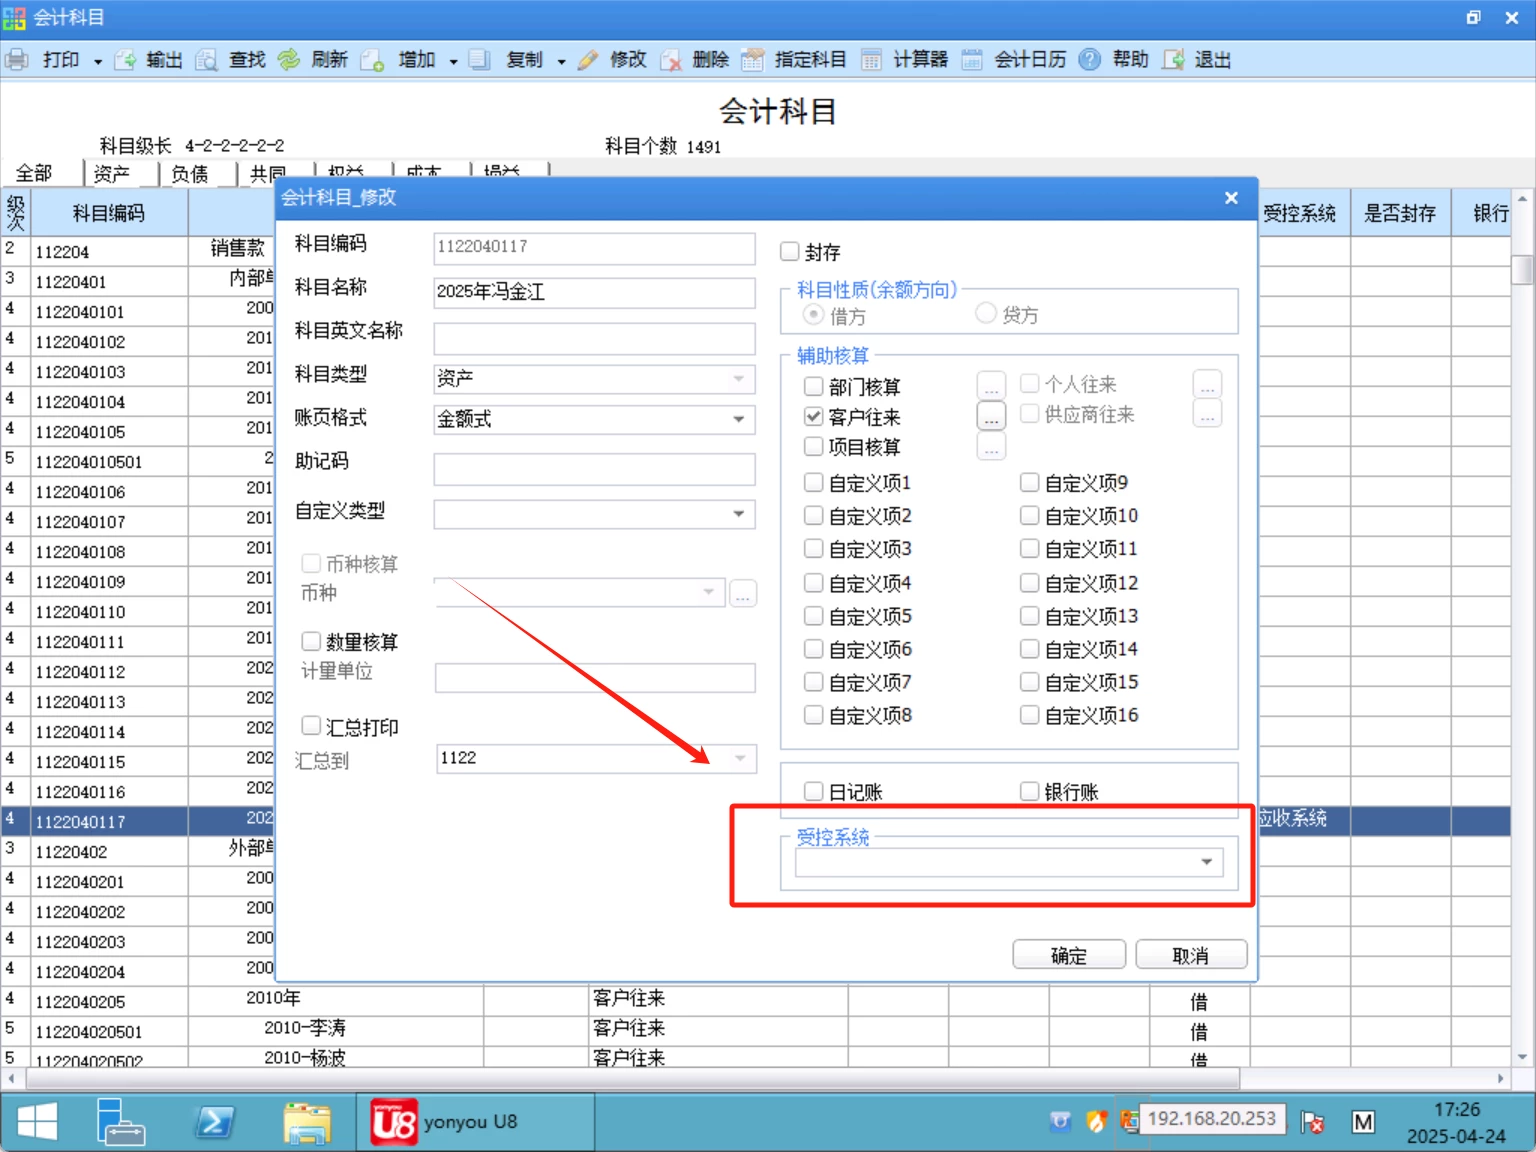The width and height of the screenshot is (1536, 1152).
Task: Switch to the 全部 tab
Action: pyautogui.click(x=35, y=173)
